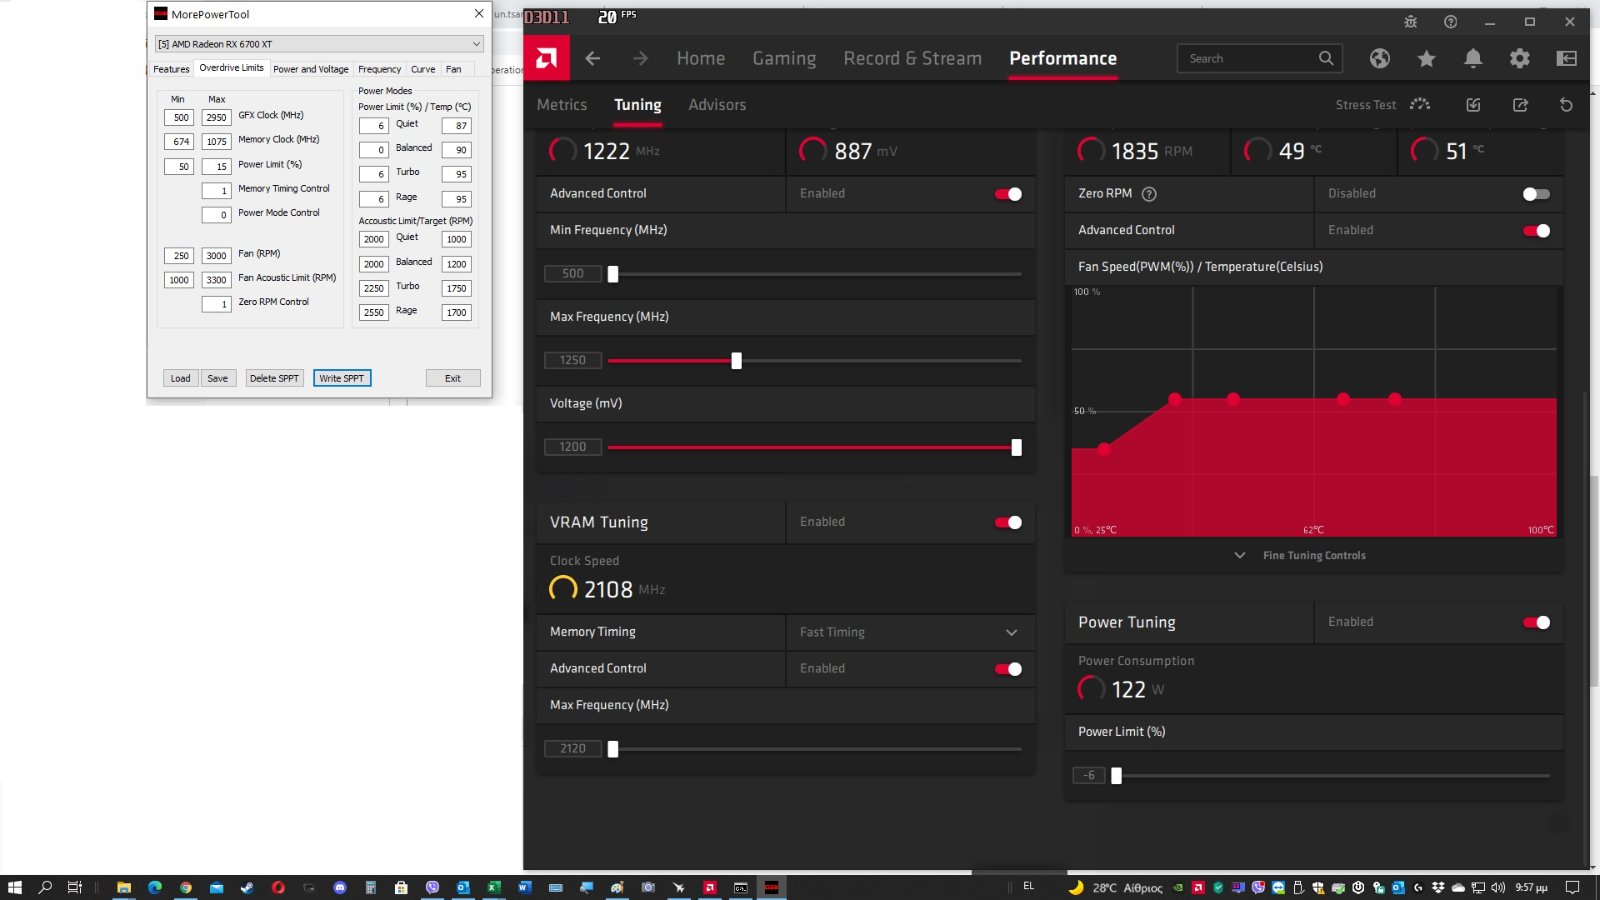Click the AMD logo home icon
1600x900 pixels.
546,58
